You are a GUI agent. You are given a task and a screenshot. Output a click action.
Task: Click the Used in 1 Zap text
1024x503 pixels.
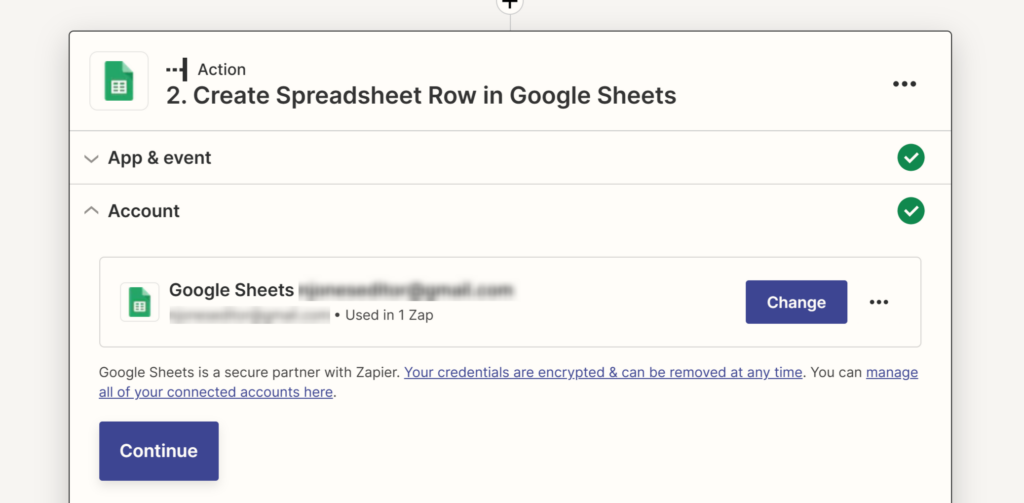389,315
